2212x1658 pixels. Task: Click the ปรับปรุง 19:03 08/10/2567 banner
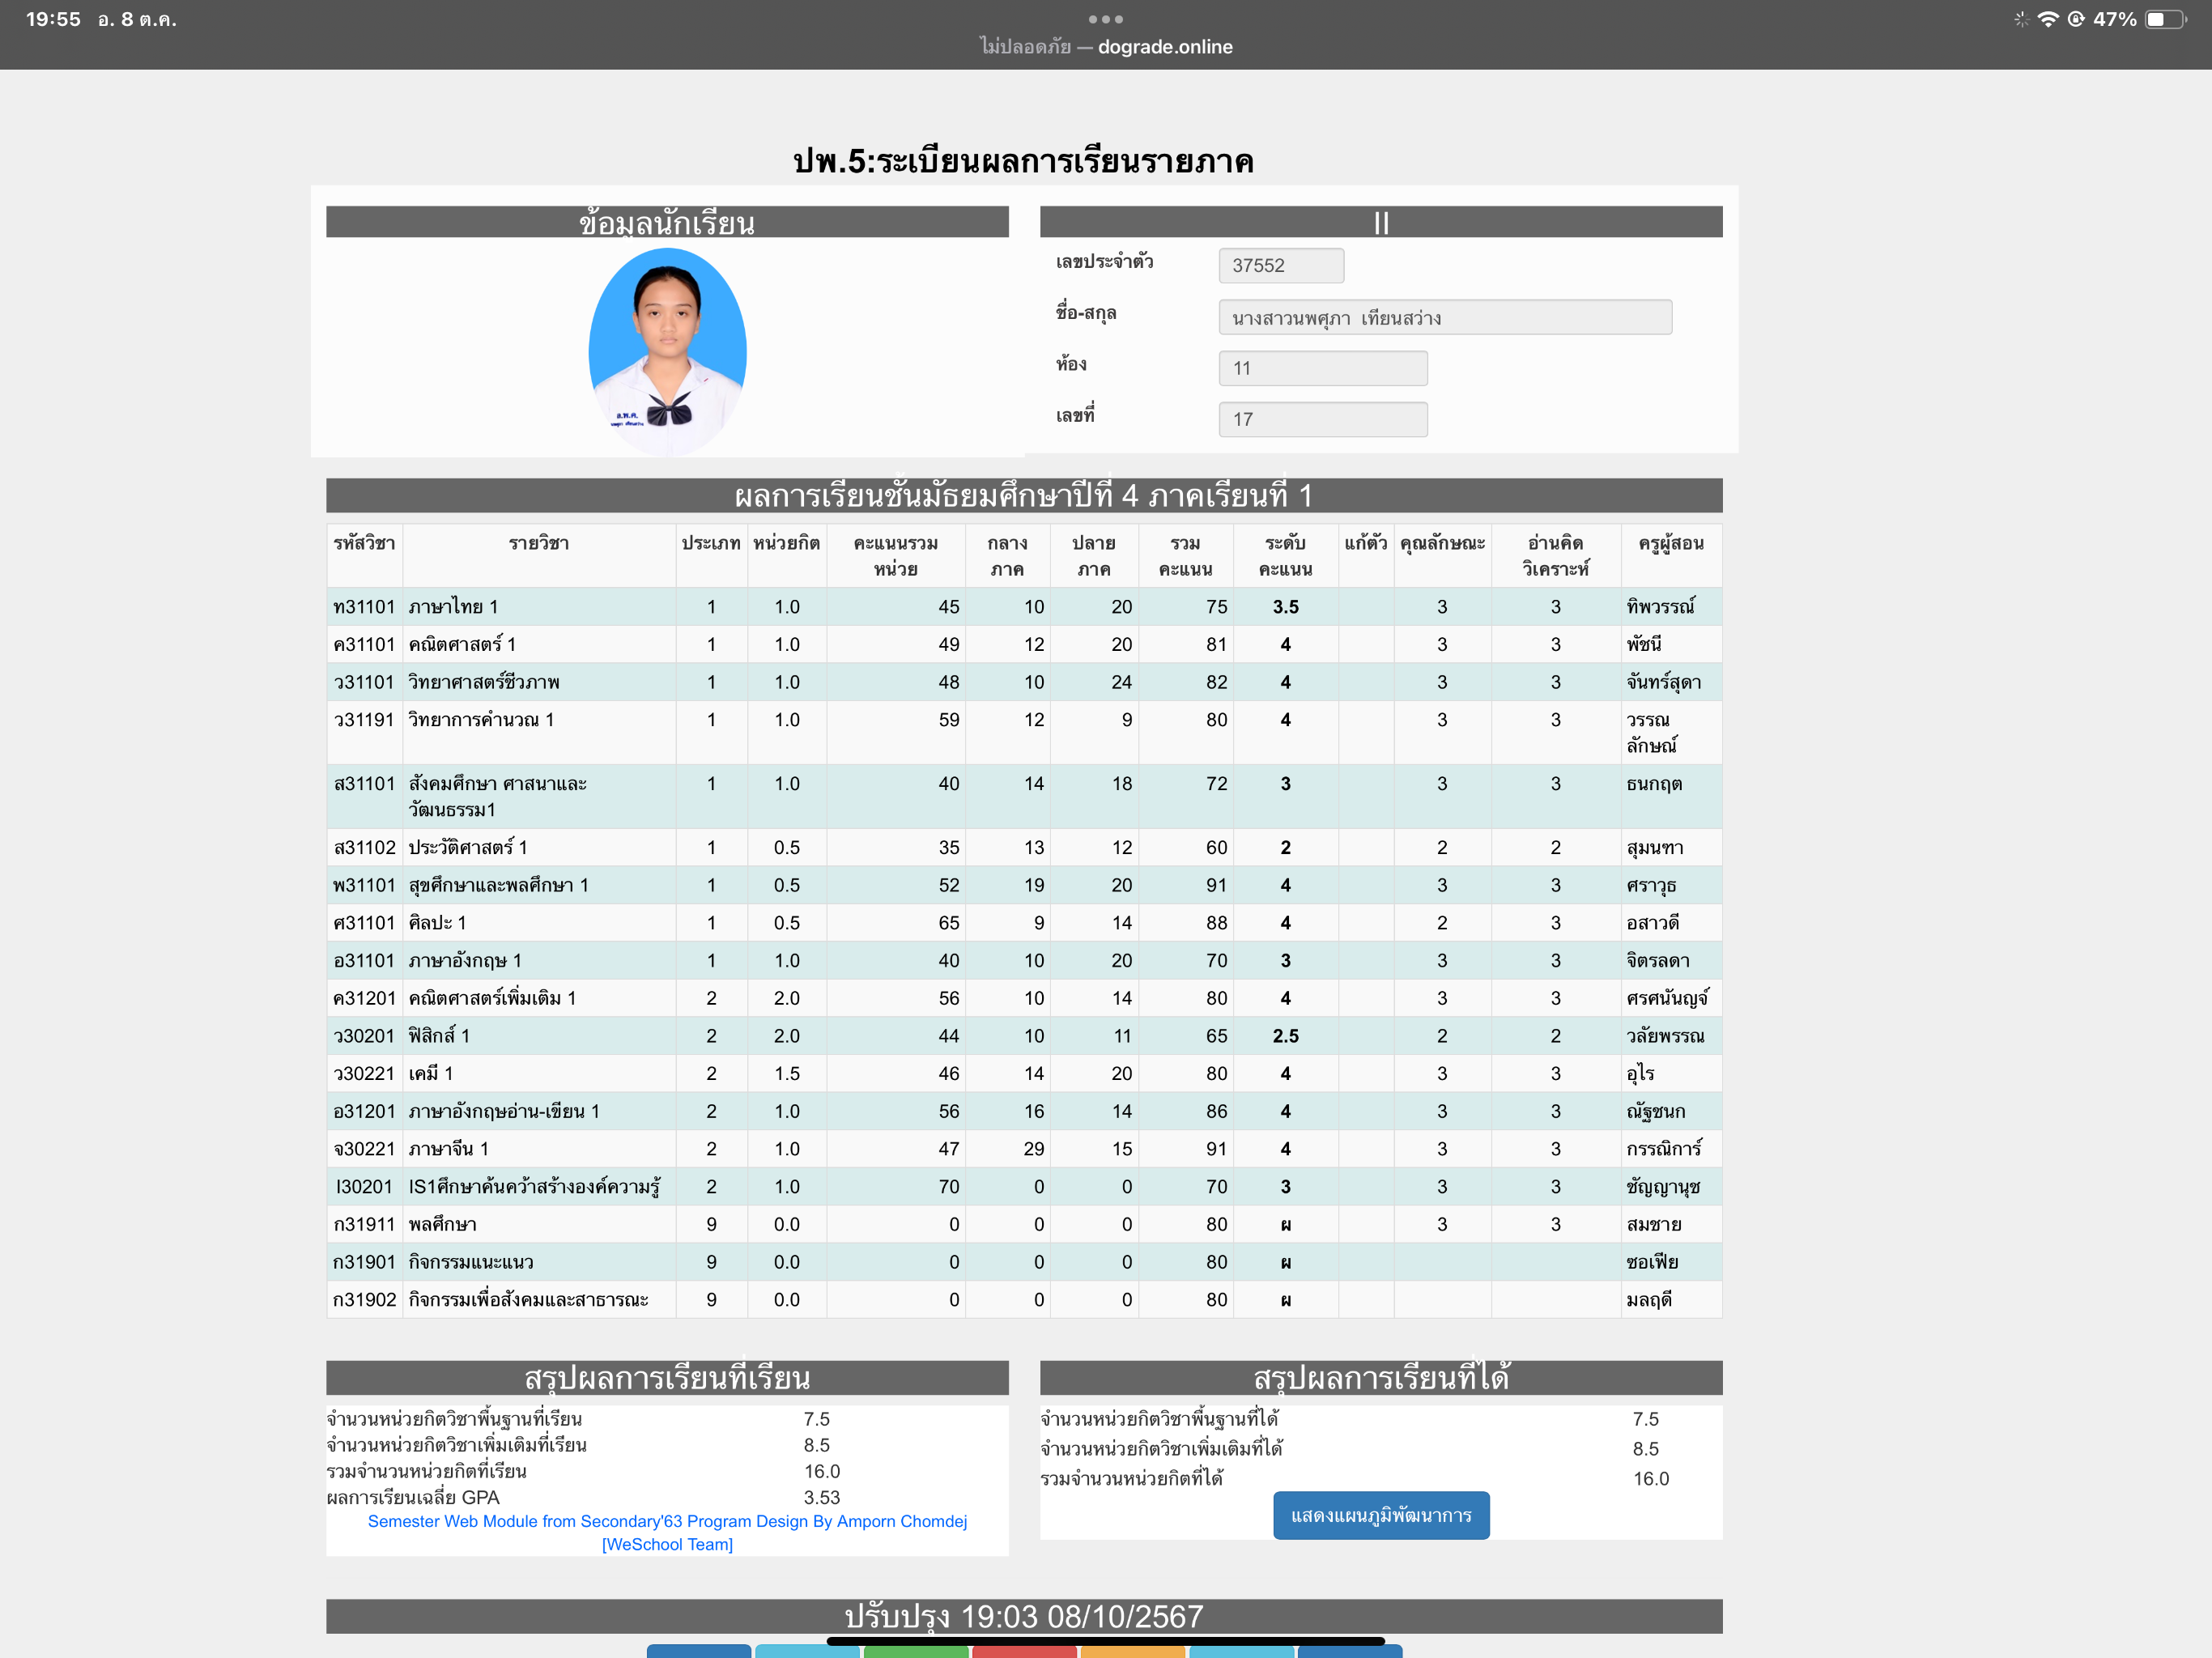coord(1024,1616)
